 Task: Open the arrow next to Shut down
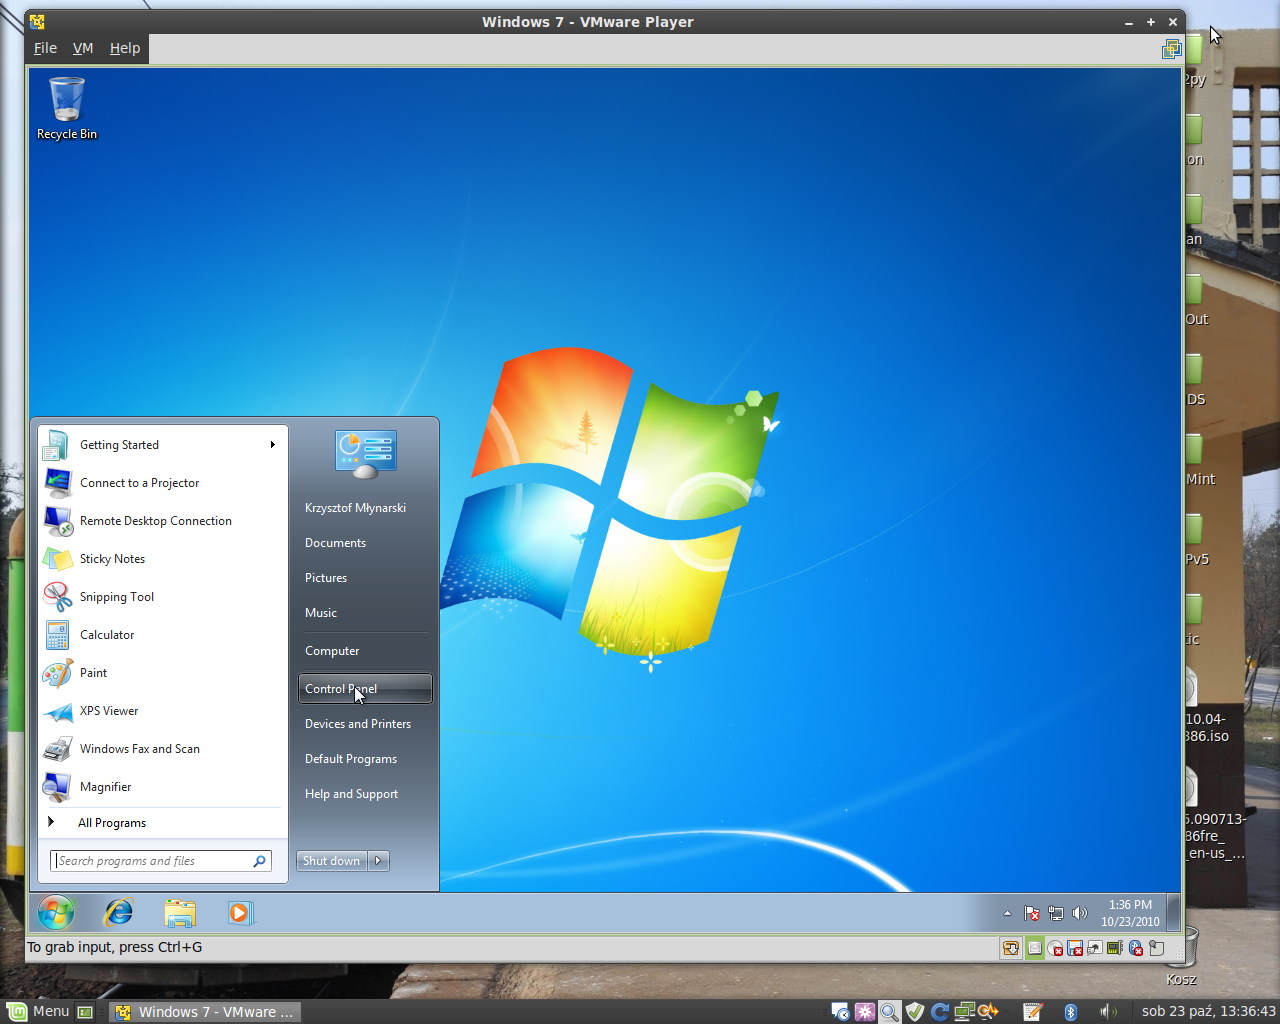[378, 861]
